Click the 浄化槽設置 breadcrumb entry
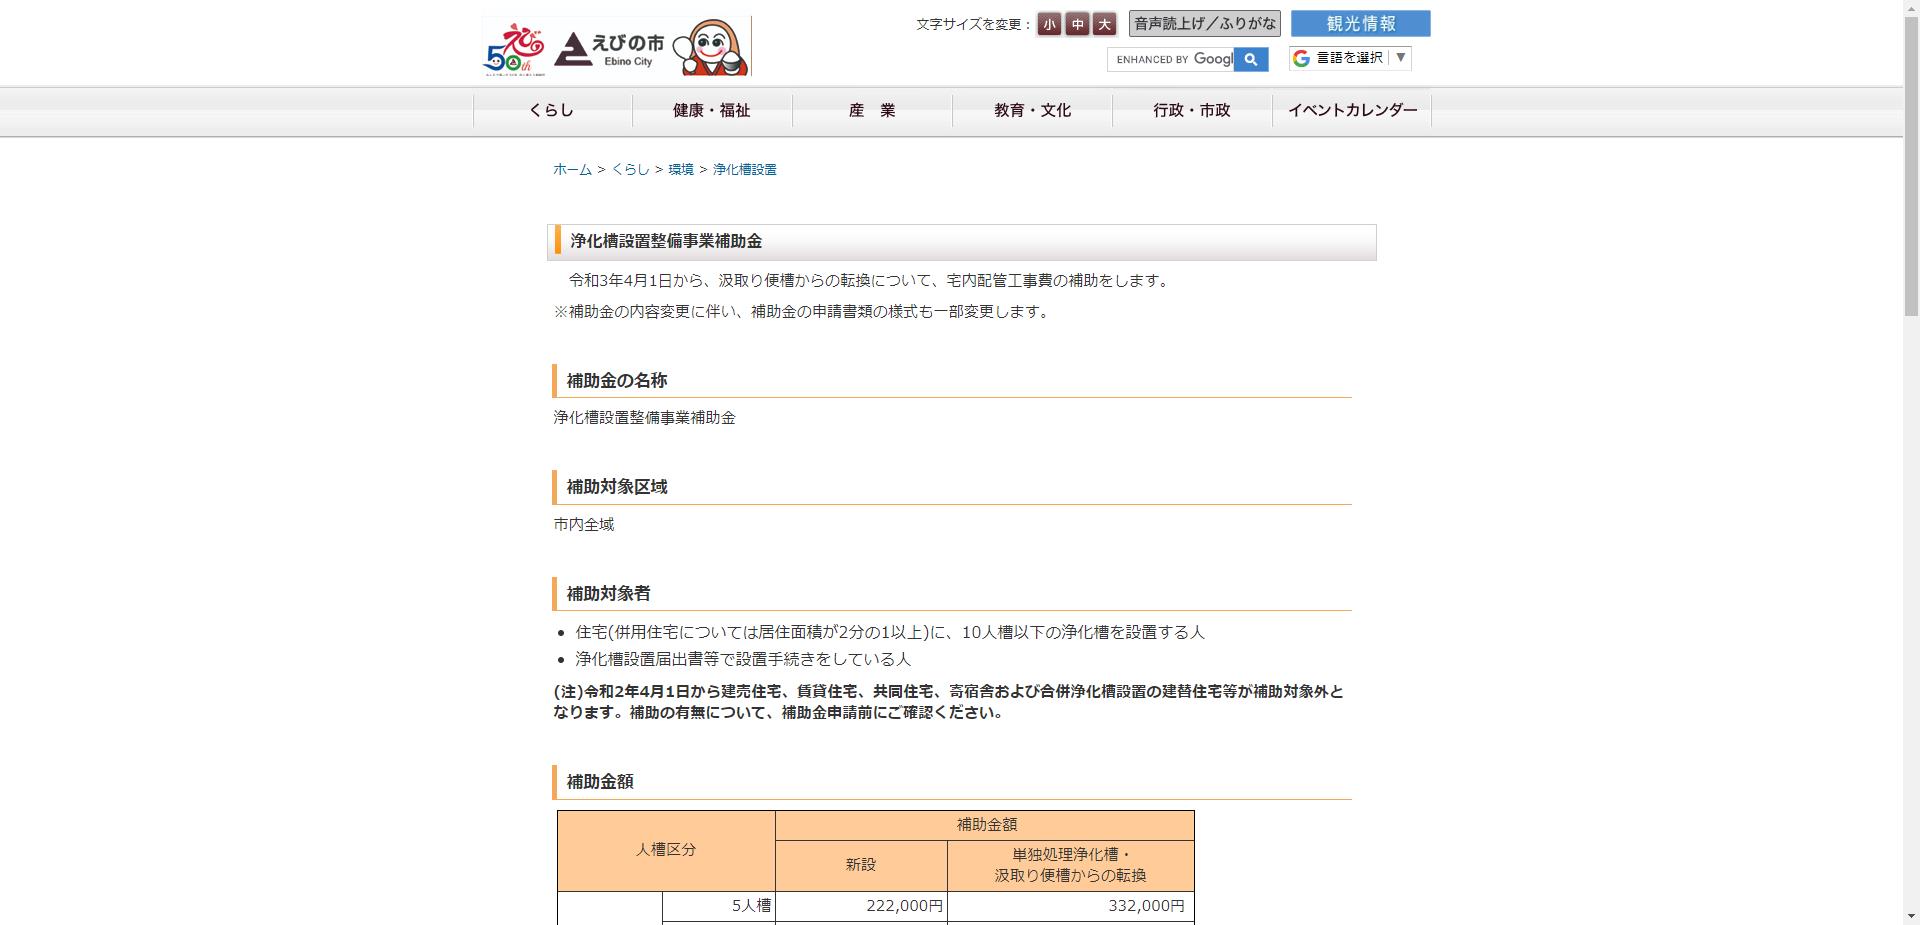1920x925 pixels. [x=745, y=169]
